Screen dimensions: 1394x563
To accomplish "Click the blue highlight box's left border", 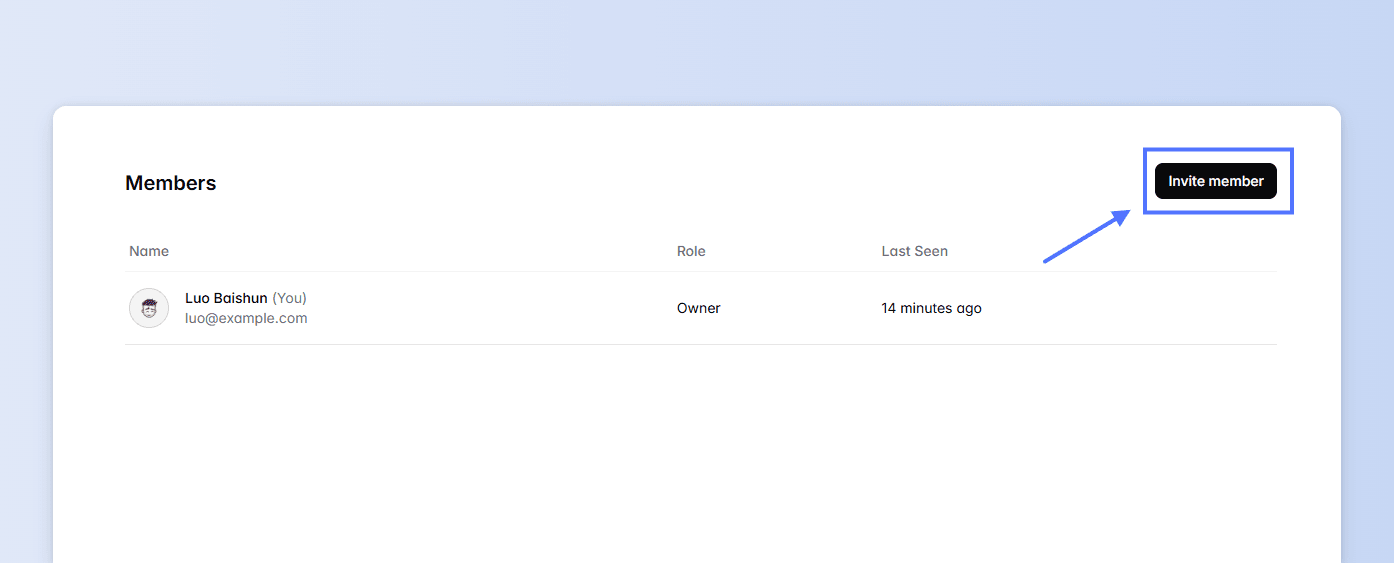I will (x=1145, y=181).
